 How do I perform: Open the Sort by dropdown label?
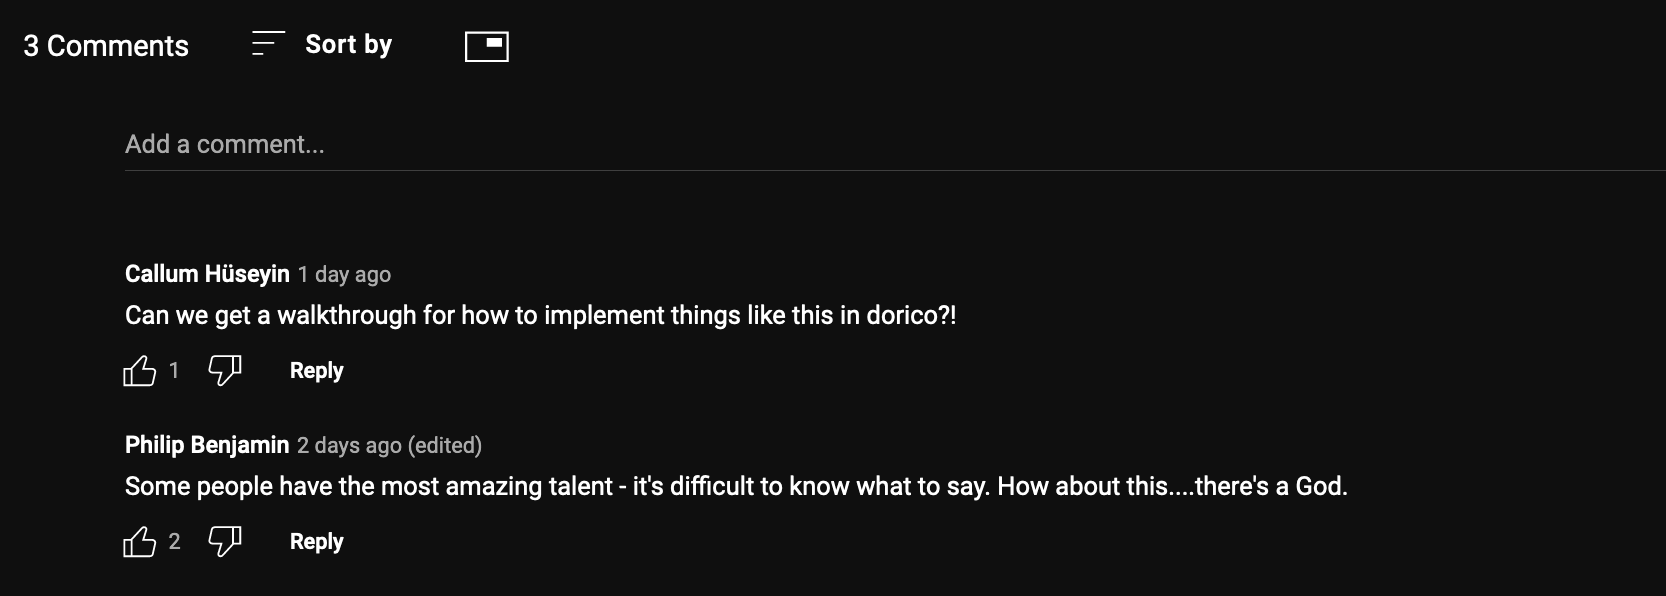click(348, 45)
